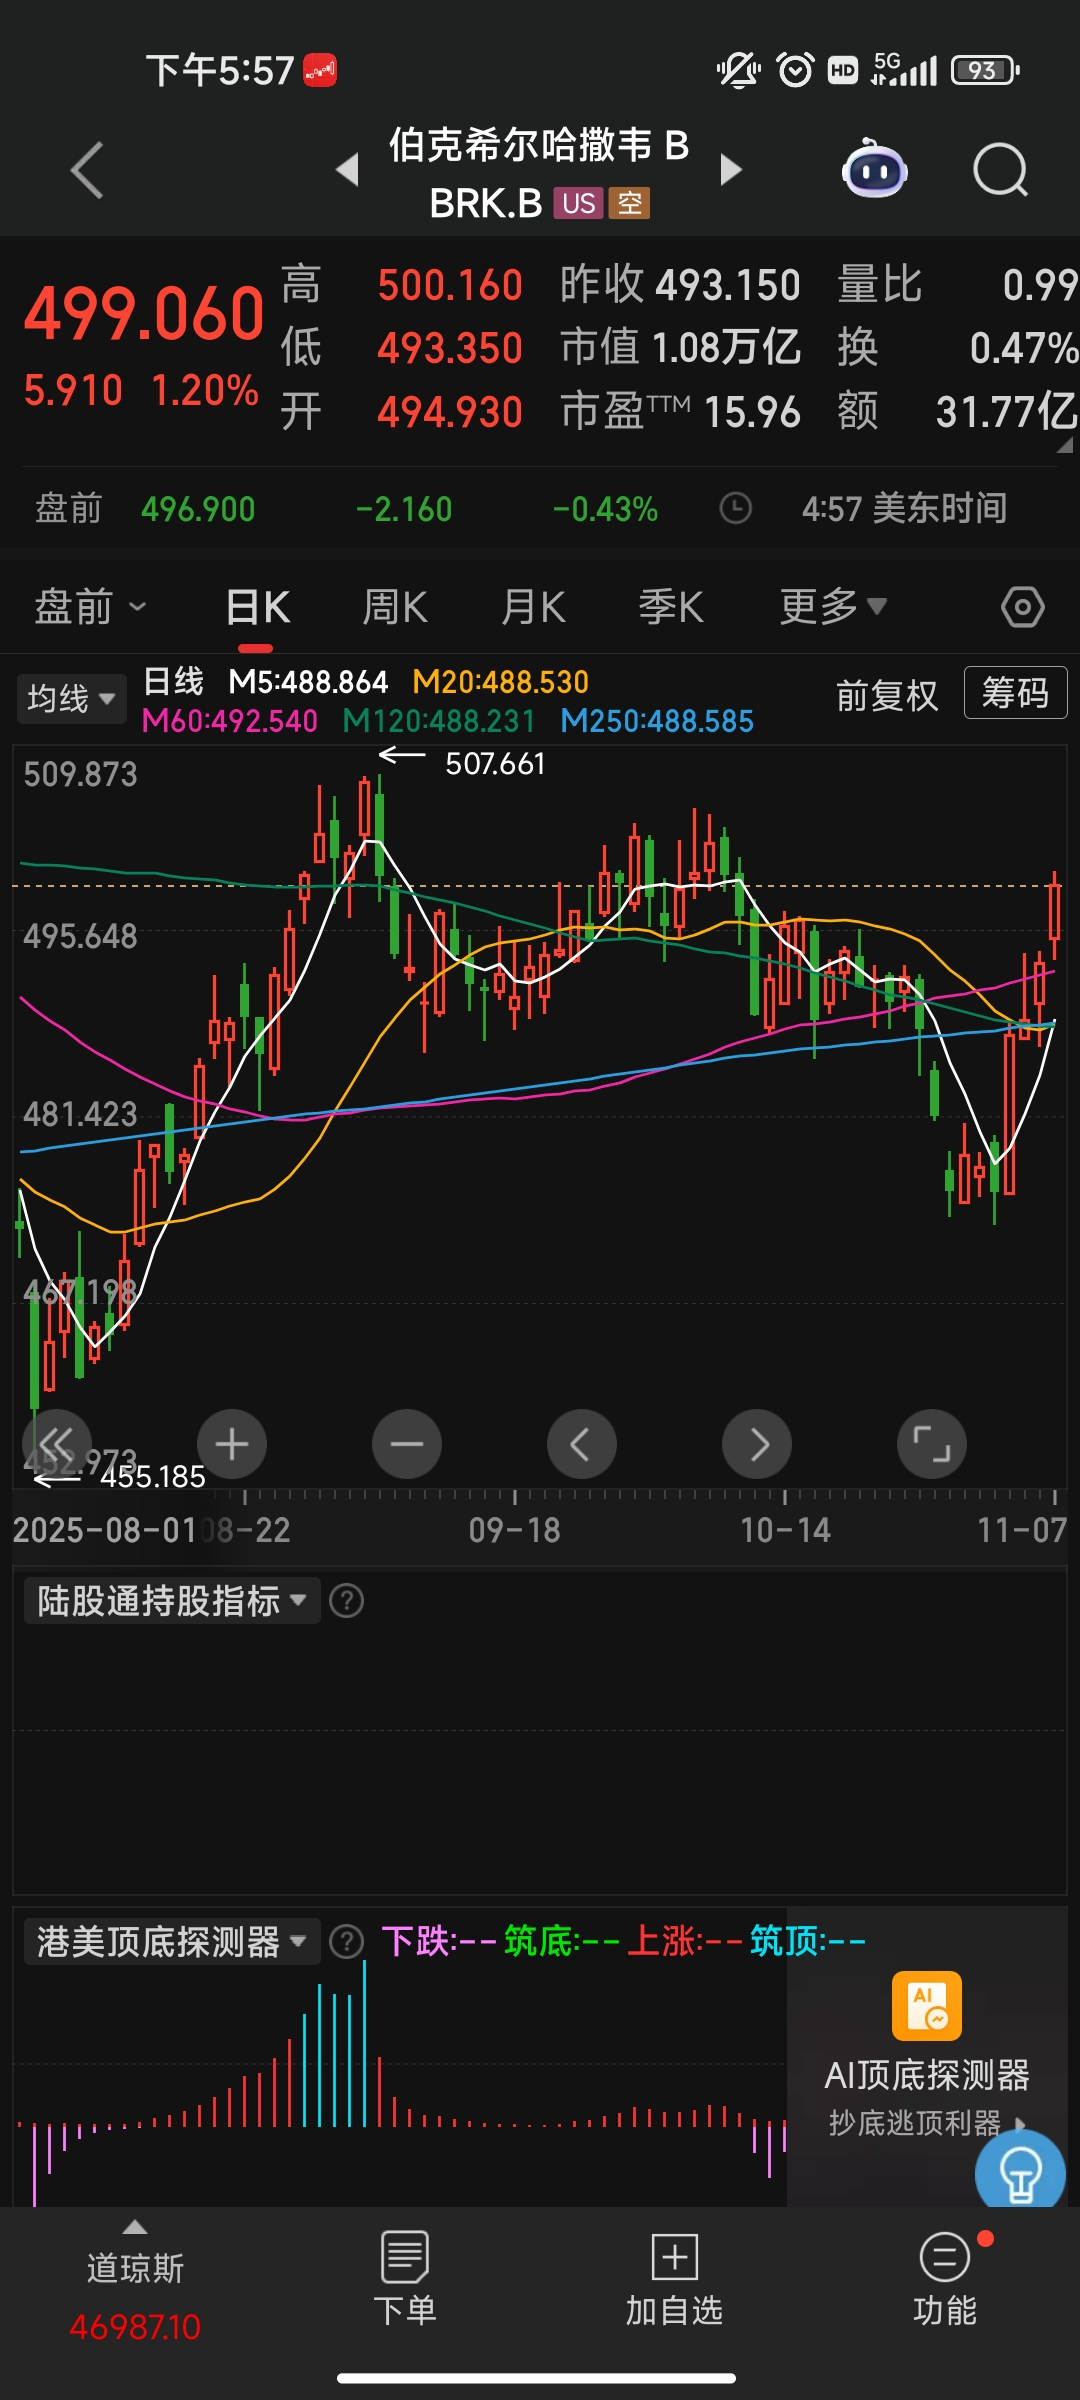Expand 道琼斯 index bar upward
Viewport: 1080px width, 2400px height.
coord(135,2226)
